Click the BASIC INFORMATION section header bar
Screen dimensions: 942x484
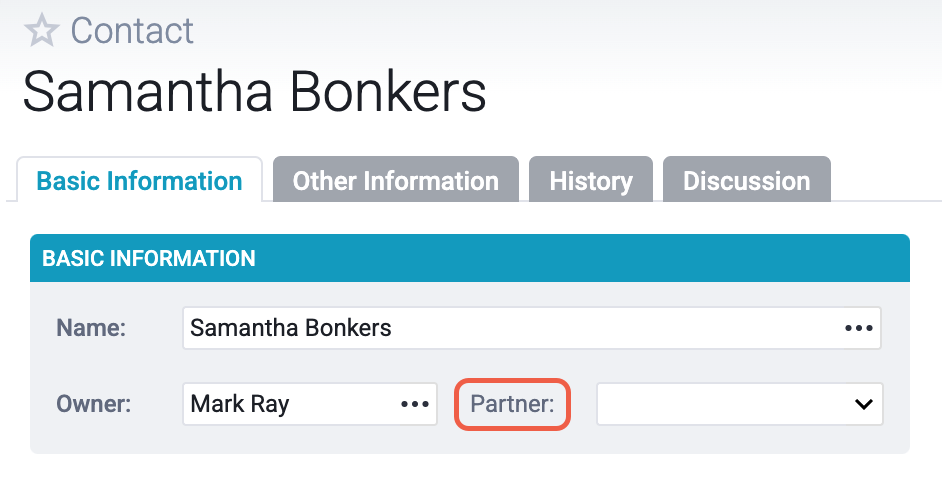(470, 258)
